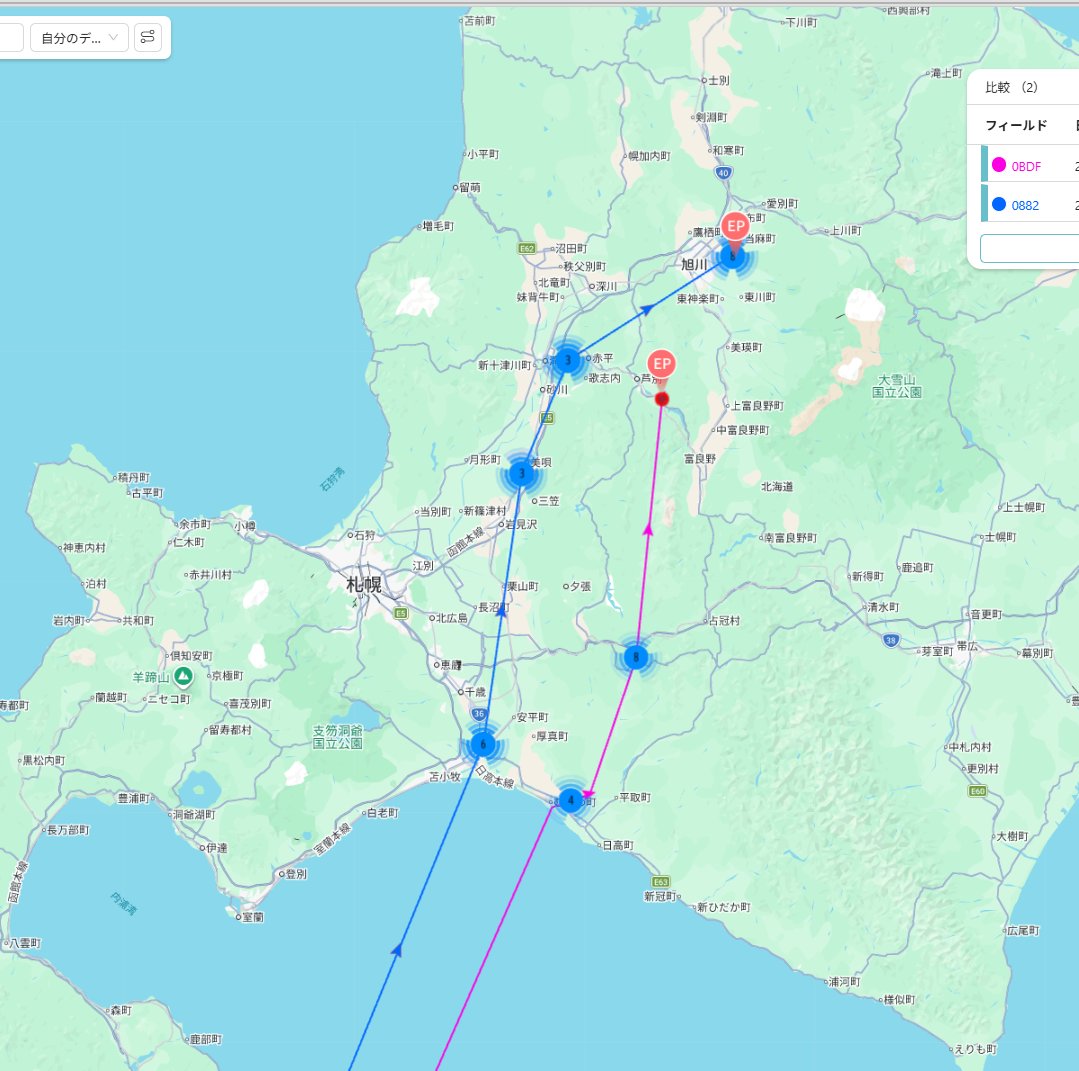The height and width of the screenshot is (1071, 1079).
Task: Click the 夕張 town label
Action: click(x=580, y=586)
